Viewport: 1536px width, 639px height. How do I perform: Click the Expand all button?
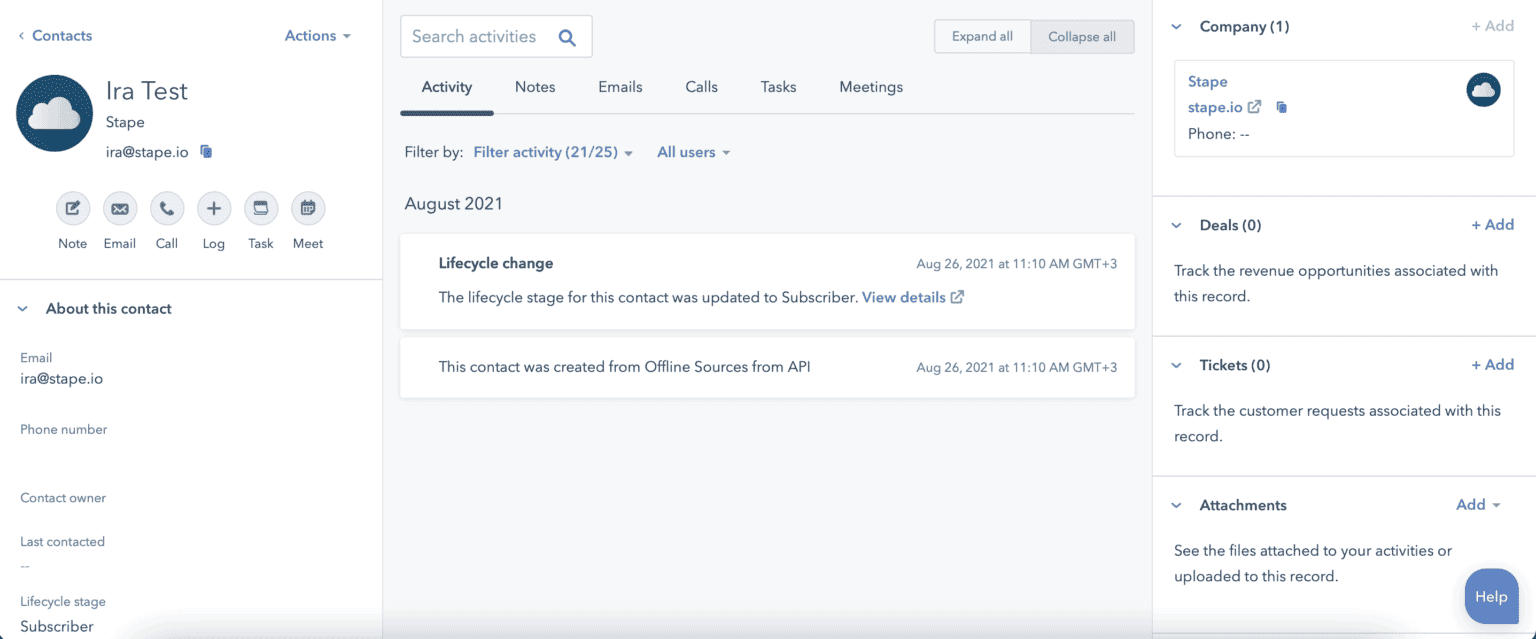[x=982, y=36]
